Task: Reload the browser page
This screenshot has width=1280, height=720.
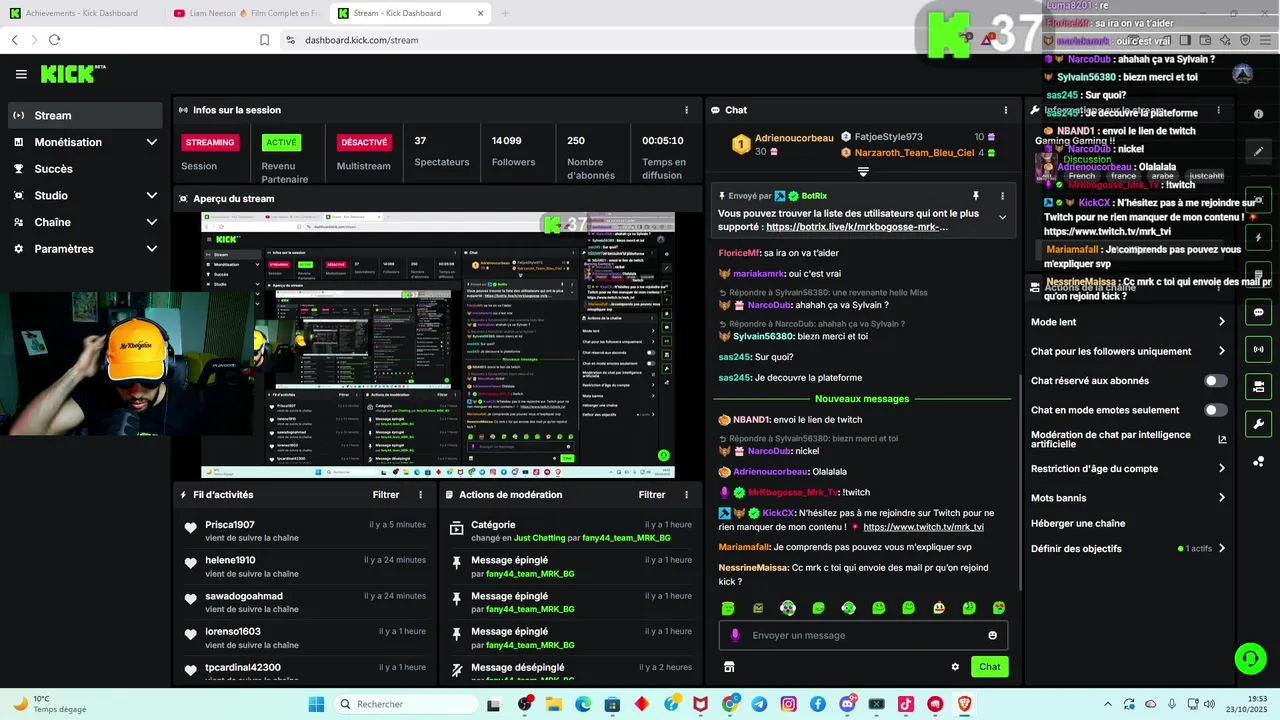Action: (x=54, y=40)
